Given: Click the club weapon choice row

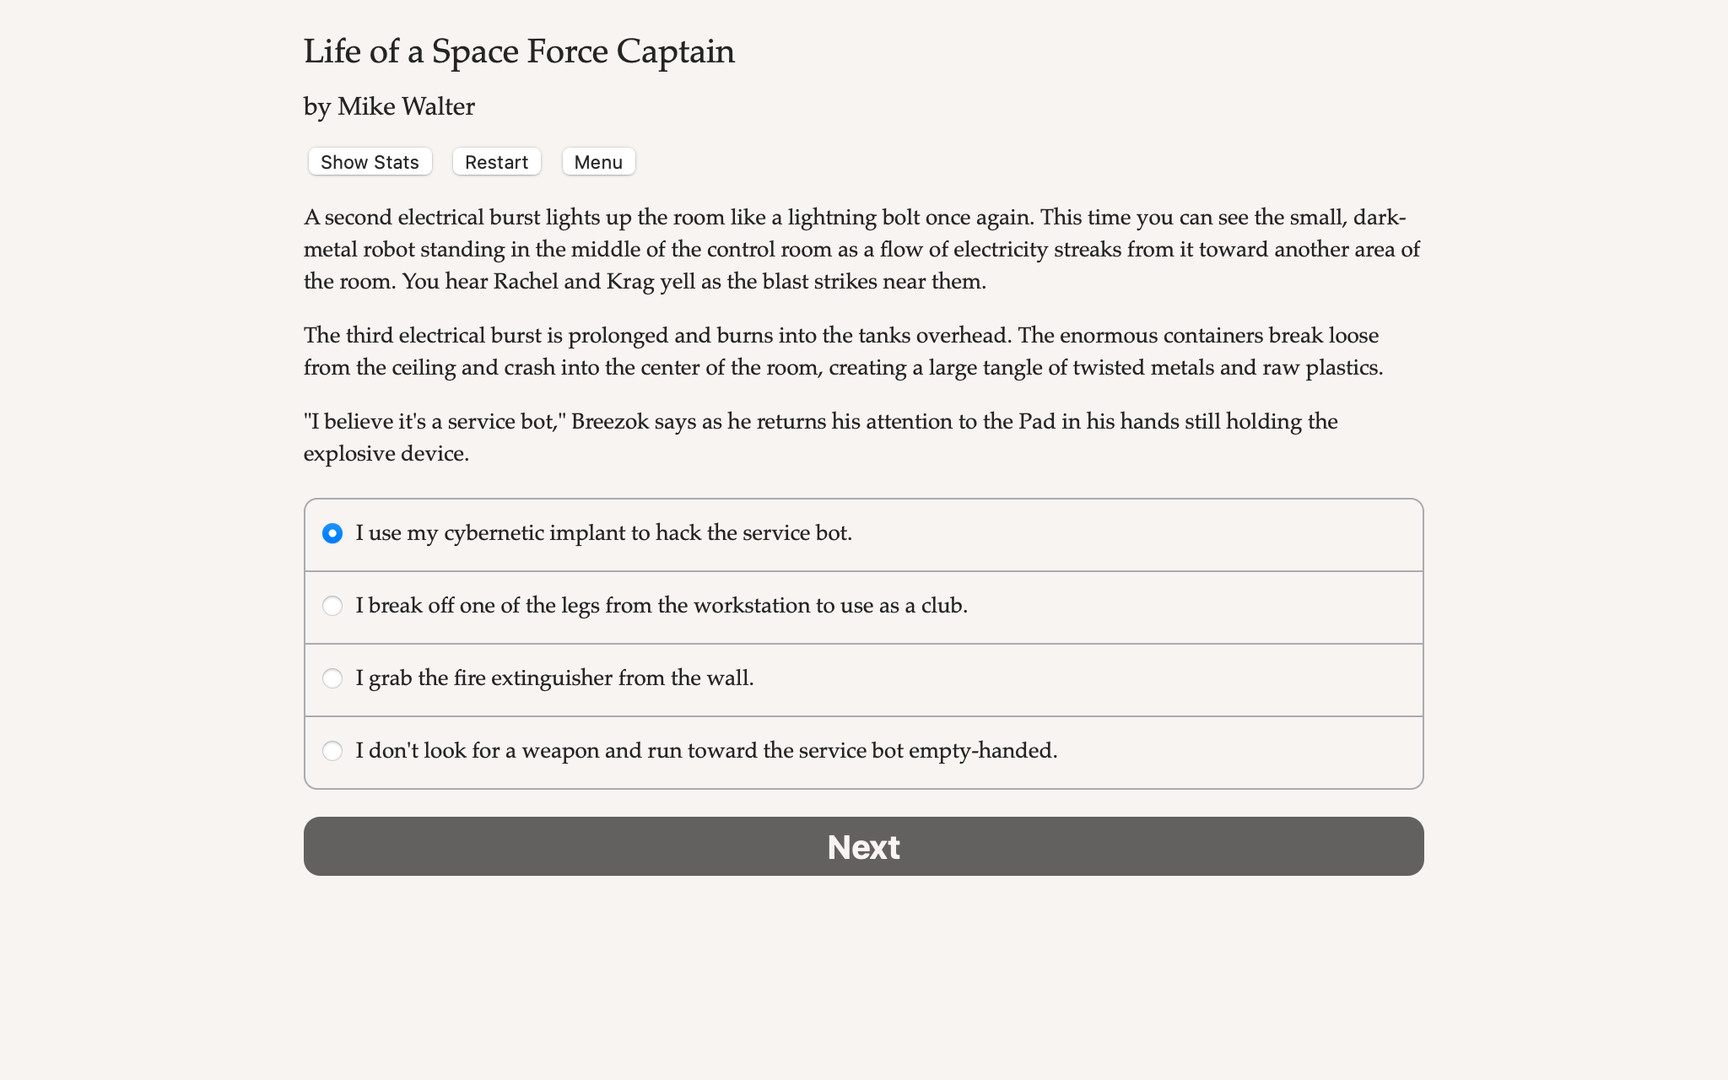Looking at the screenshot, I should pyautogui.click(x=863, y=606).
